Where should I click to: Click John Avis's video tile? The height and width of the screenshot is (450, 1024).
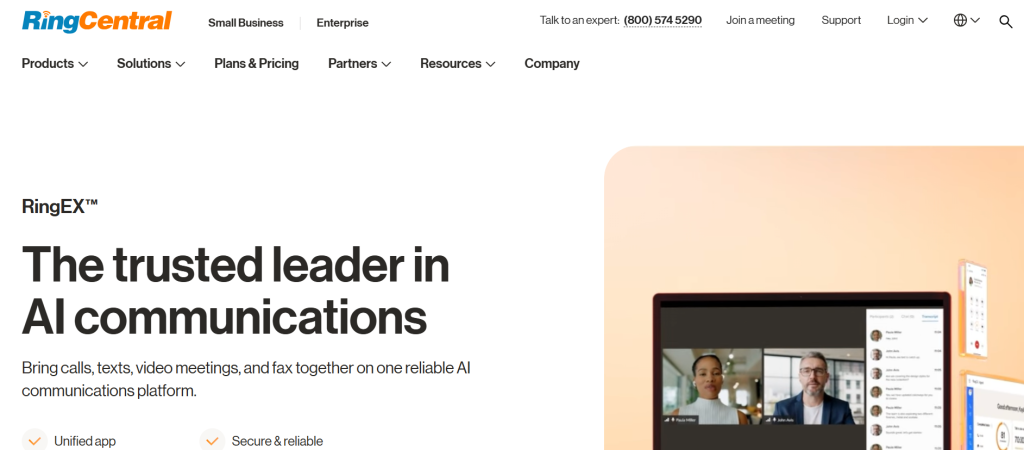[x=814, y=386]
